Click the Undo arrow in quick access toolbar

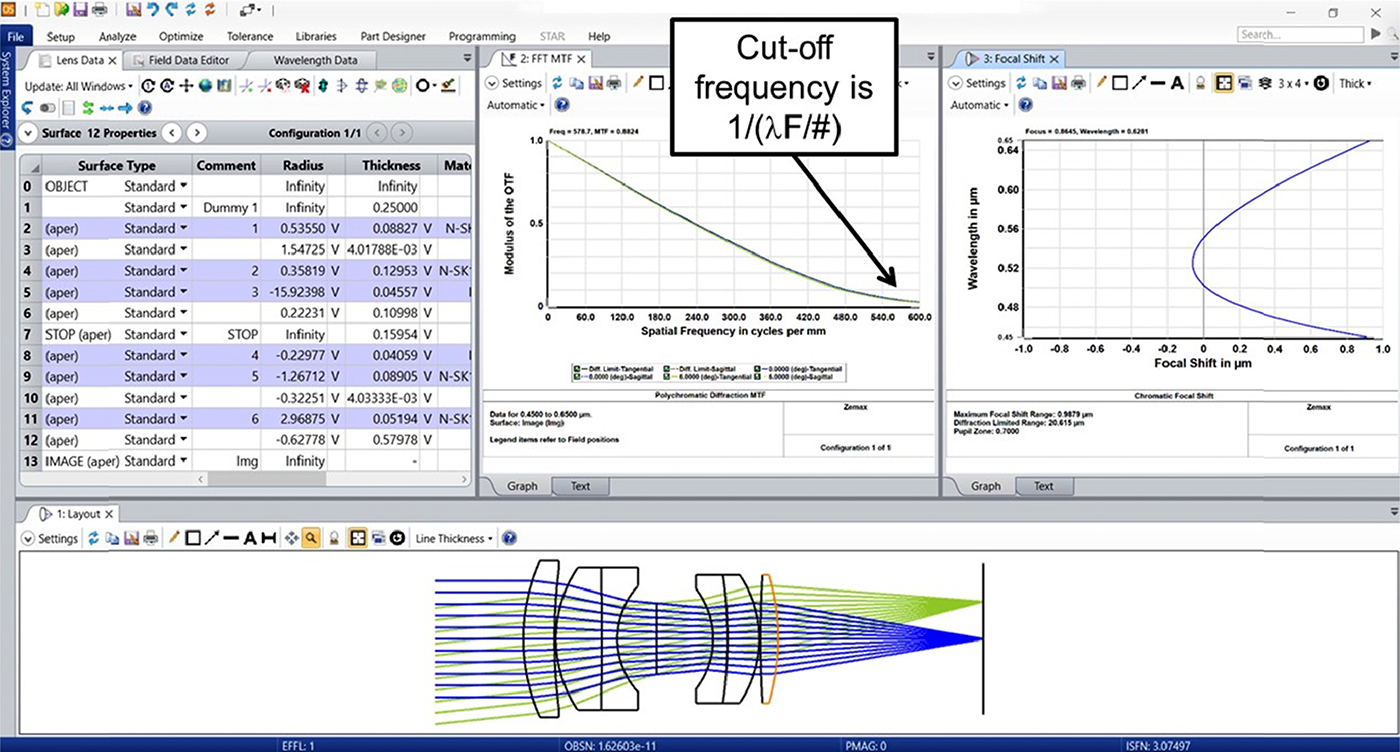coord(152,10)
